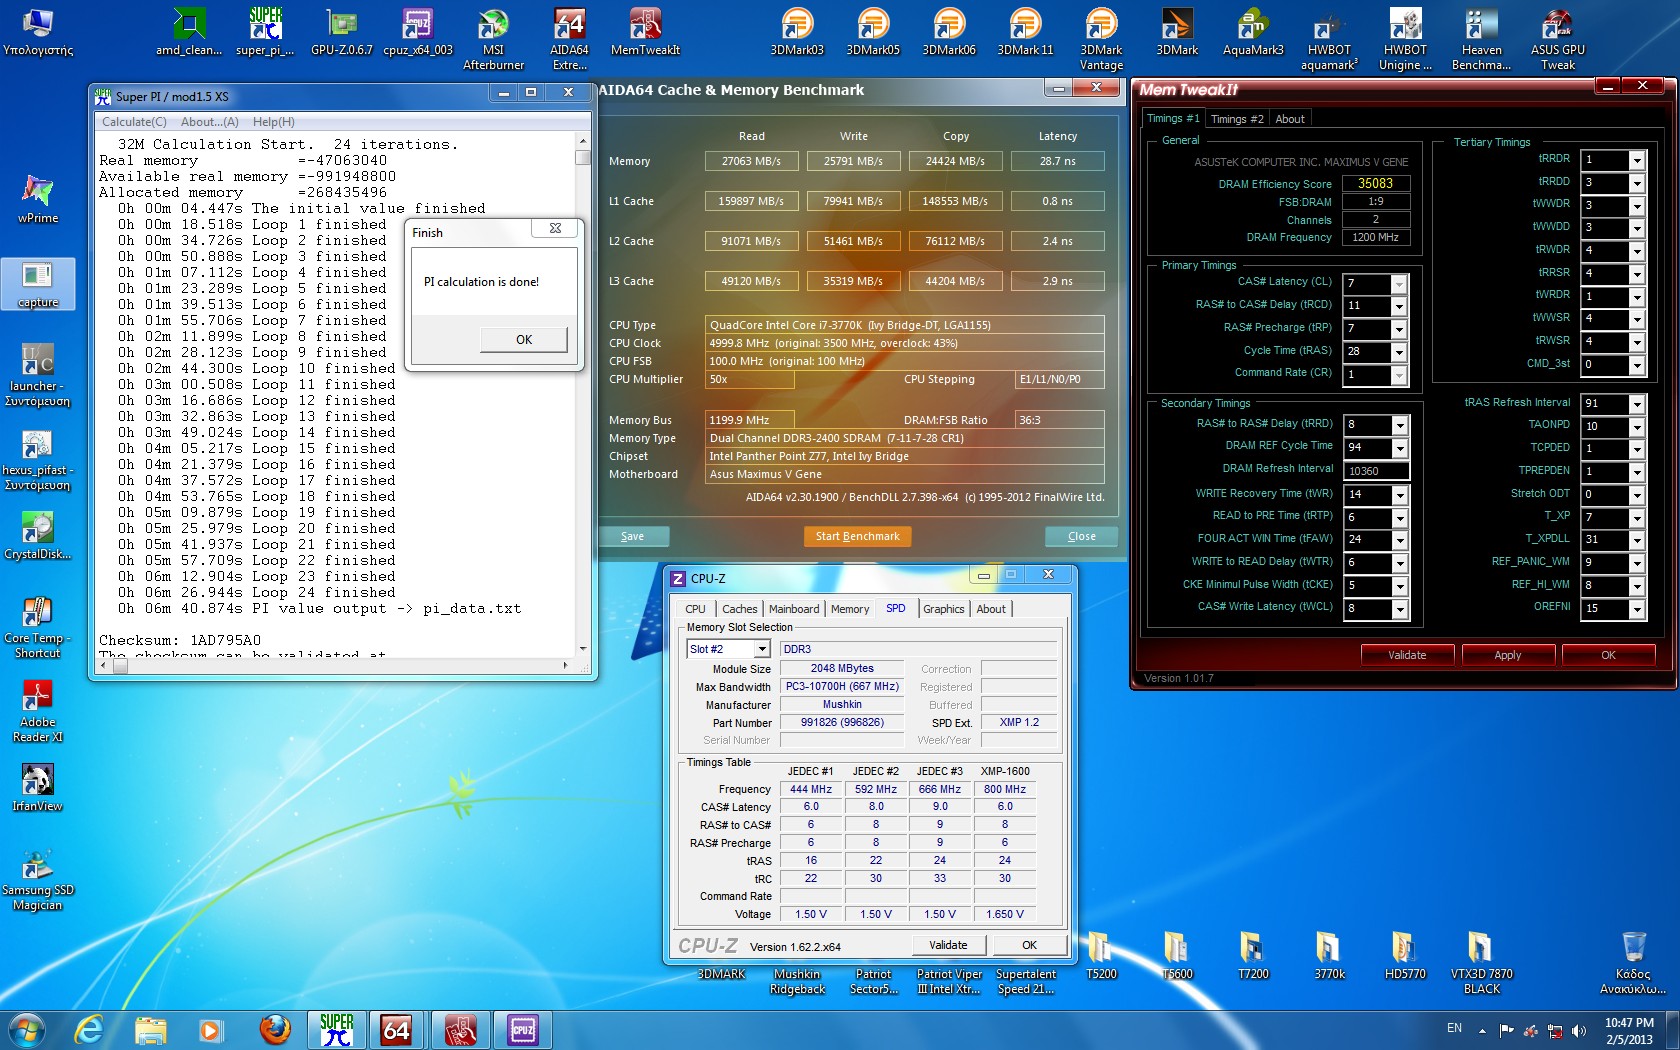The width and height of the screenshot is (1680, 1050).
Task: Open the 3DMark05 desktop shortcut
Action: 873,32
